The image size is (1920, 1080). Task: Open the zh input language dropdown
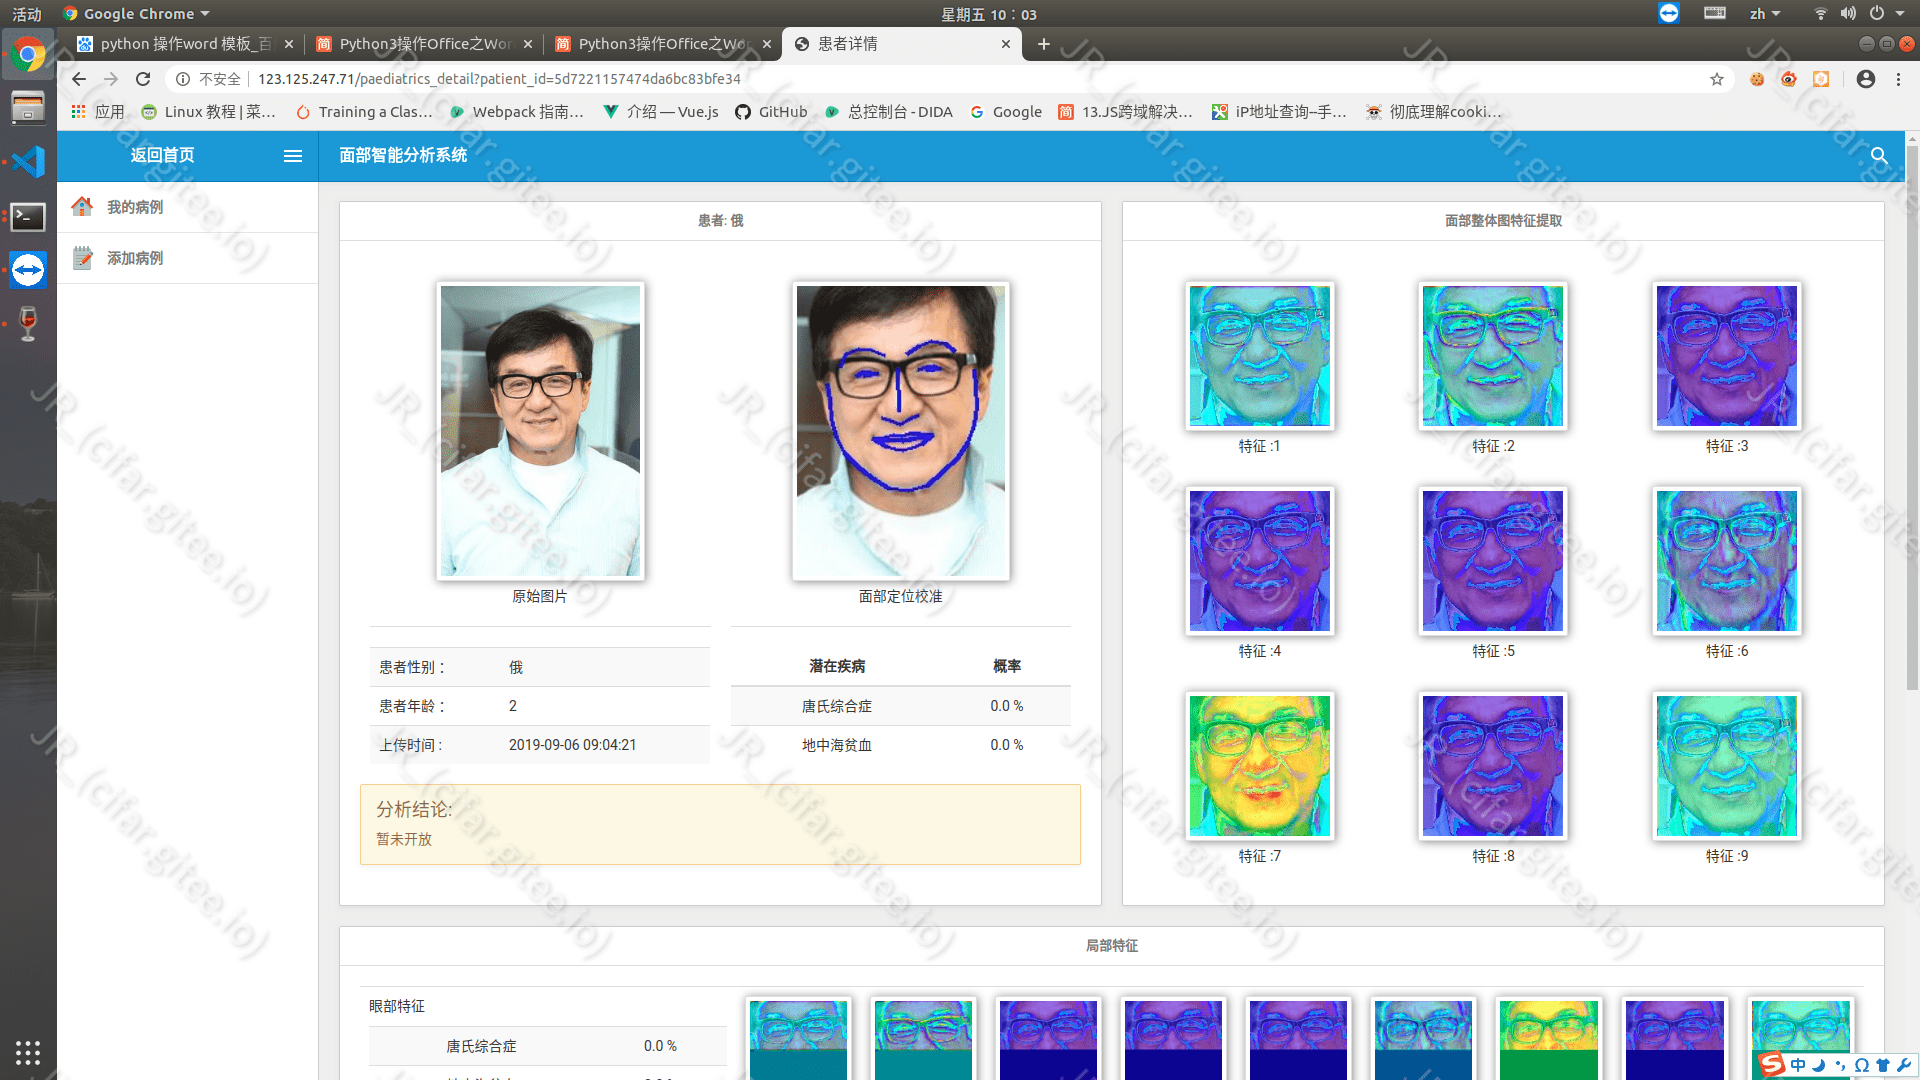click(x=1765, y=14)
